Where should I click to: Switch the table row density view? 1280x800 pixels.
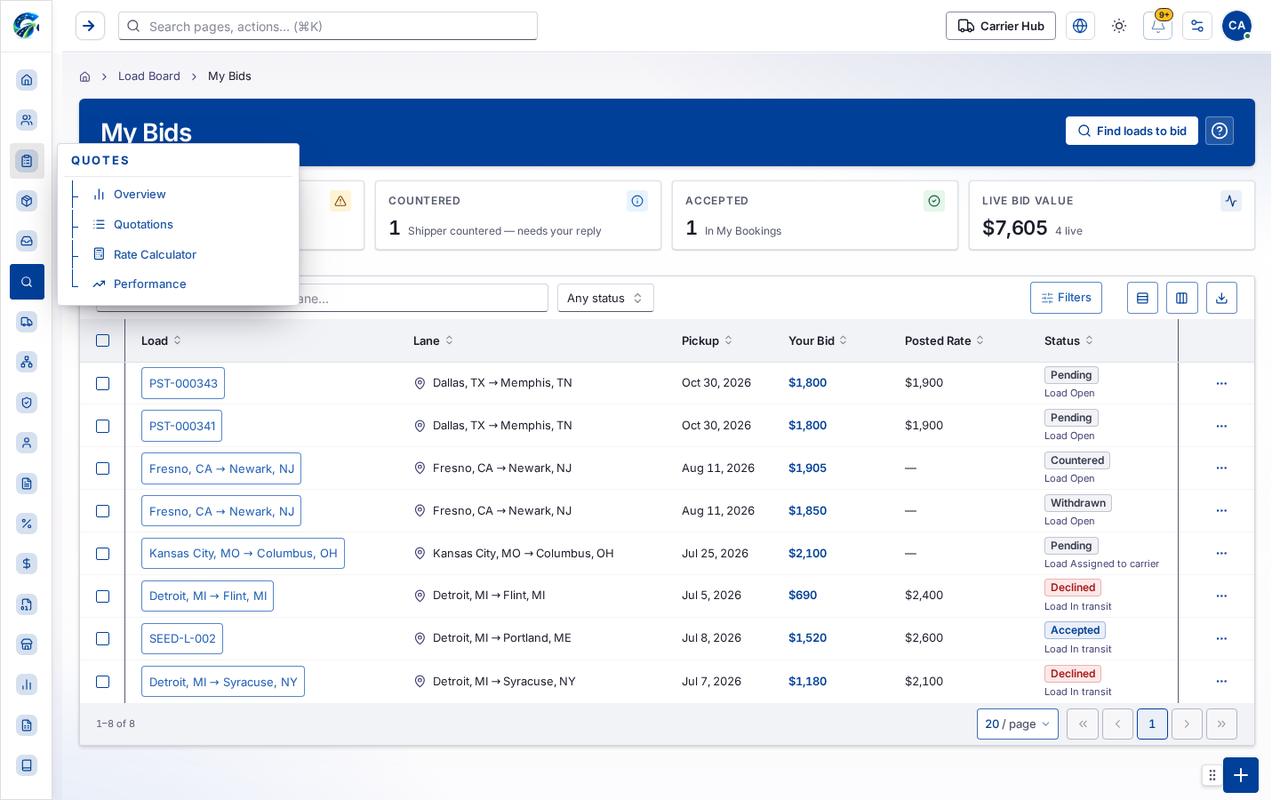click(x=1143, y=298)
